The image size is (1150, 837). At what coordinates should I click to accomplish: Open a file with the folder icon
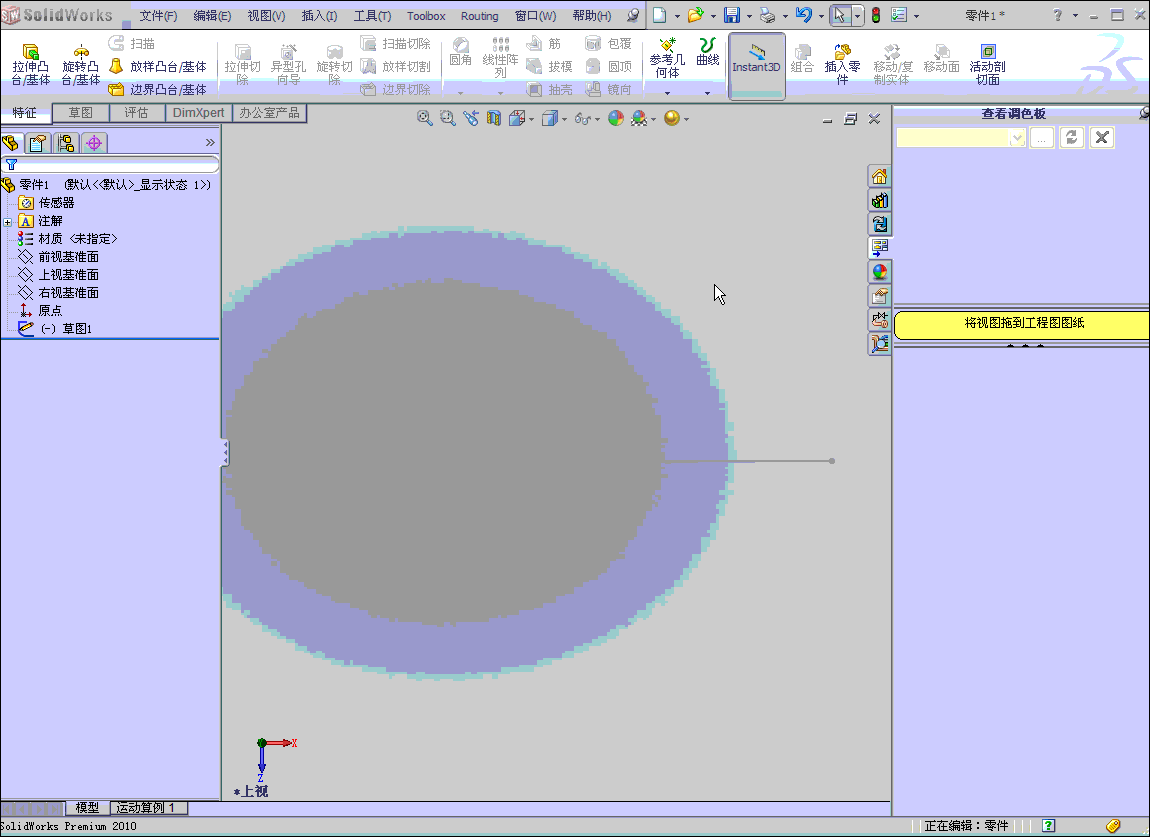[x=695, y=15]
